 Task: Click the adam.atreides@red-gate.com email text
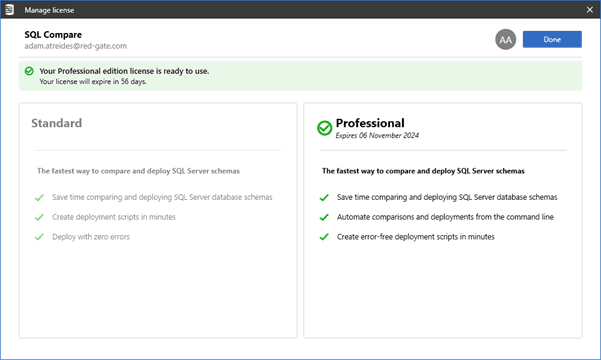click(x=76, y=46)
